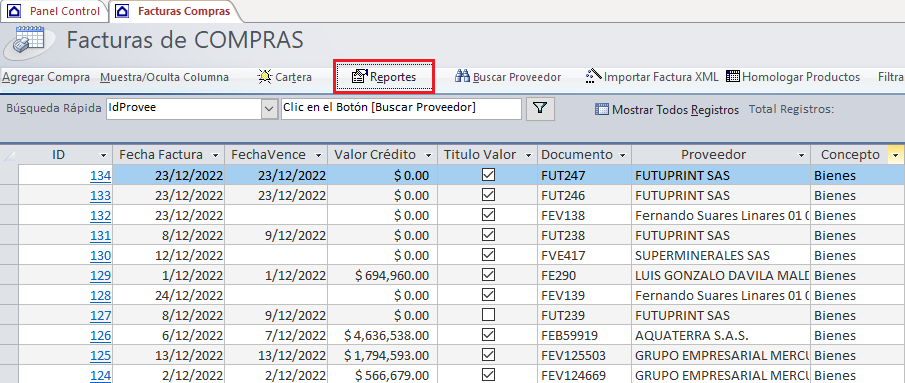Apply the funnel filter button
Screen dimensions: 905x383
tap(540, 108)
